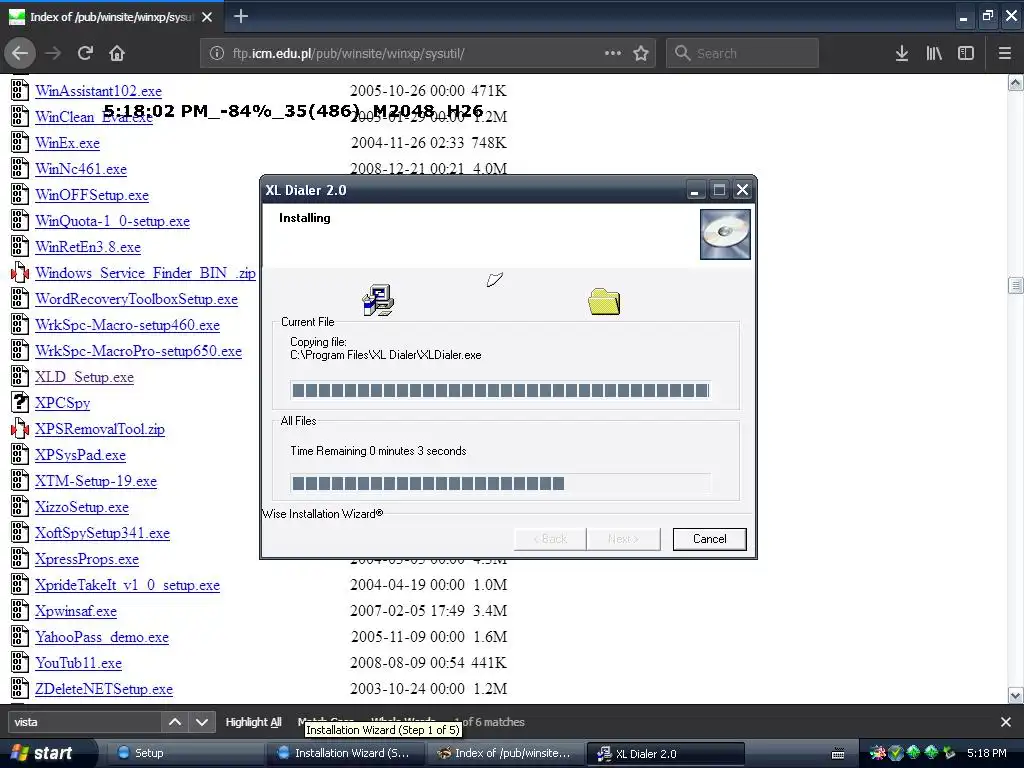Open WordRecoveryToolboxSetup.exe link
The height and width of the screenshot is (768, 1024).
(x=136, y=299)
